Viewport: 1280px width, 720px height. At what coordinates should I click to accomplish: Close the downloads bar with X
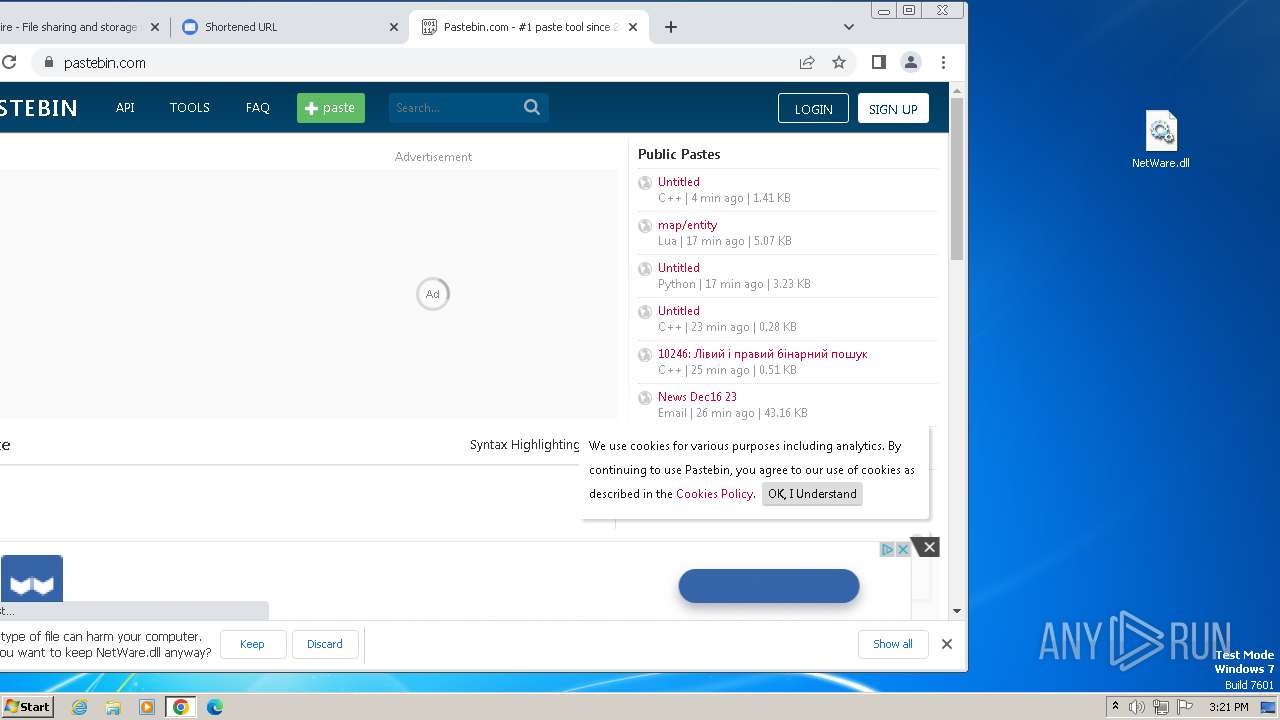click(947, 644)
